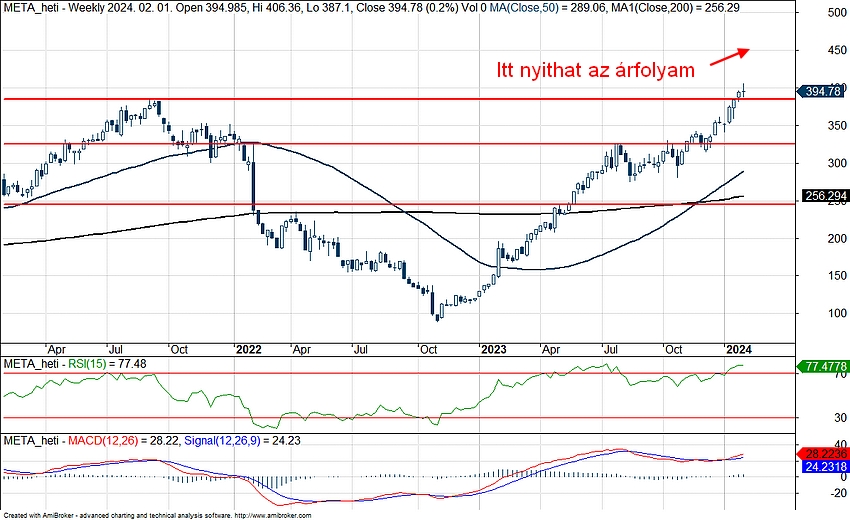Click the 500 price axis label
Viewport: 850px width, 520px height.
coord(838,12)
